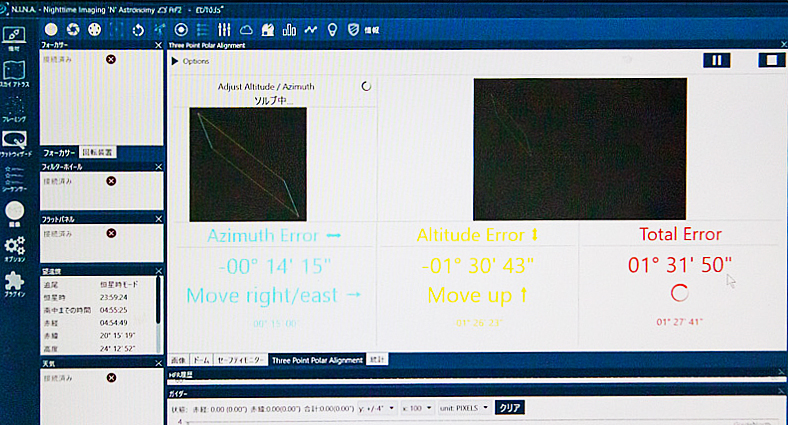Click the Altitude Error value -01° 30' 43"
Image resolution: width=788 pixels, height=425 pixels.
tap(477, 266)
